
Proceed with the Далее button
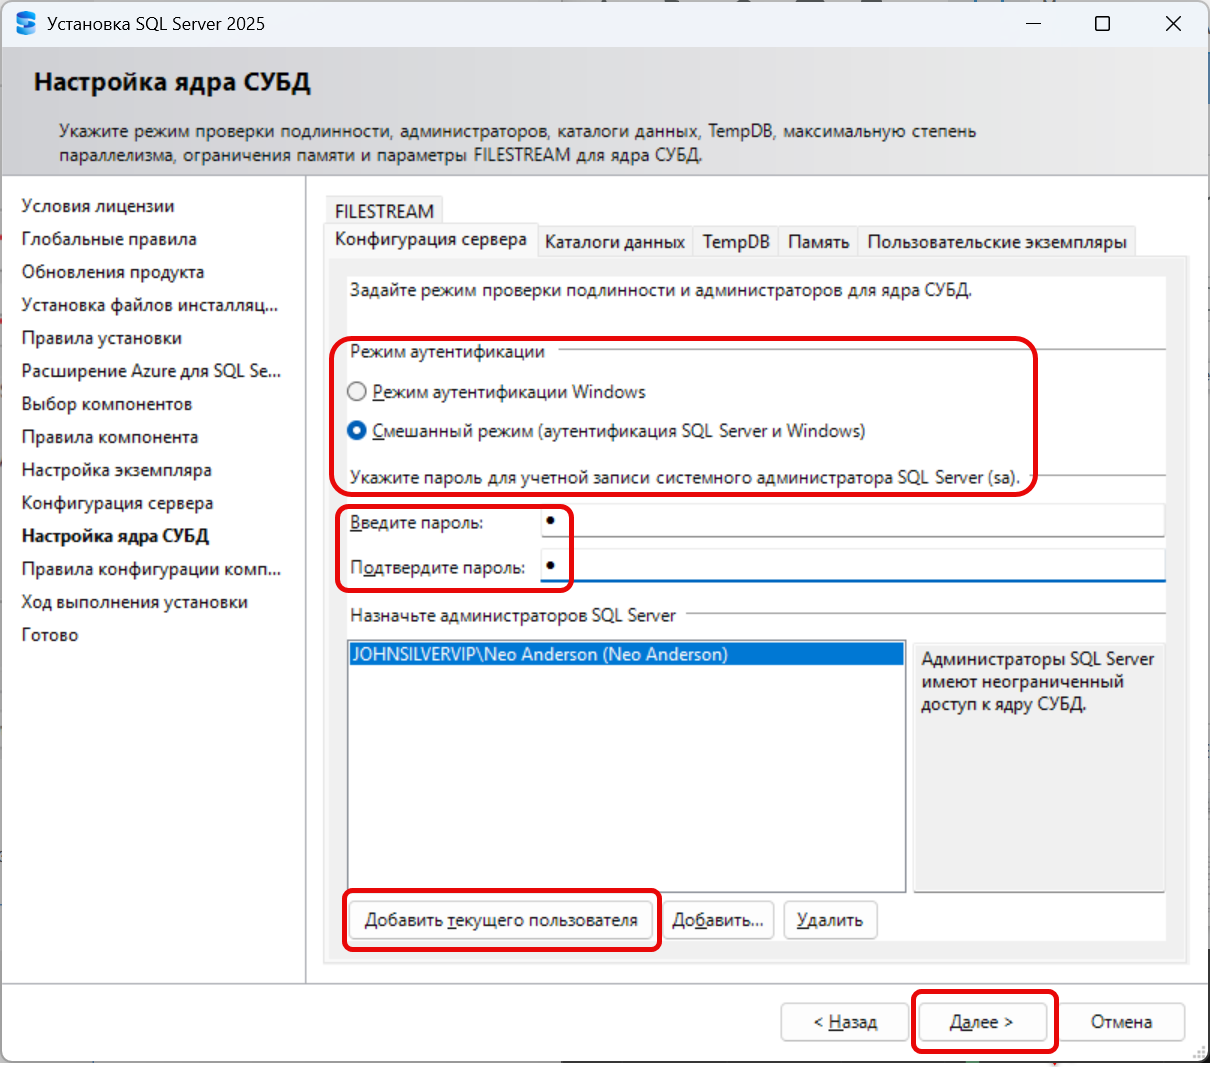point(982,1022)
